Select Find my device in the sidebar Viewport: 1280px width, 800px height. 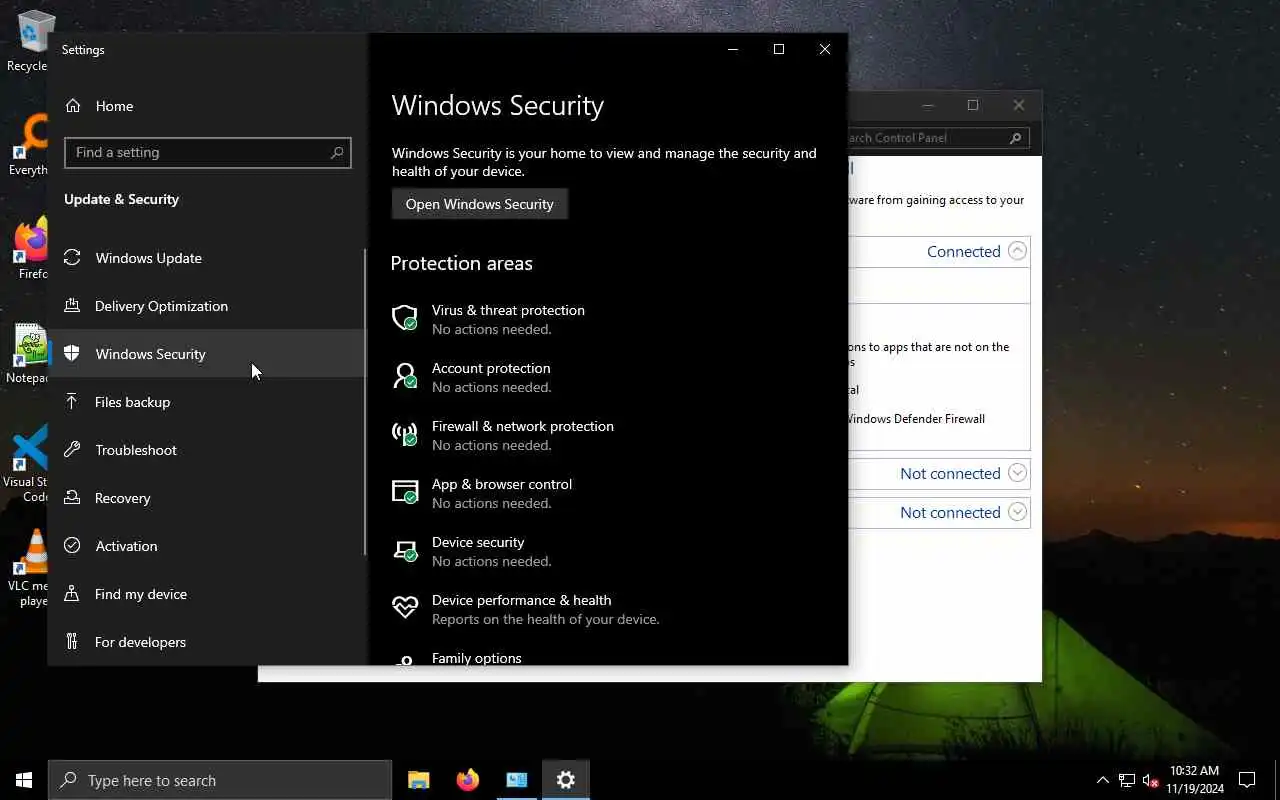206,594
